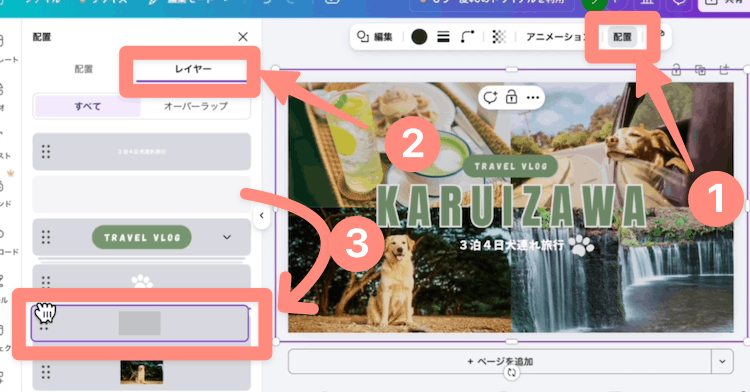This screenshot has width=750, height=392.
Task: Switch to the 配置 tab in panel
Action: point(84,69)
